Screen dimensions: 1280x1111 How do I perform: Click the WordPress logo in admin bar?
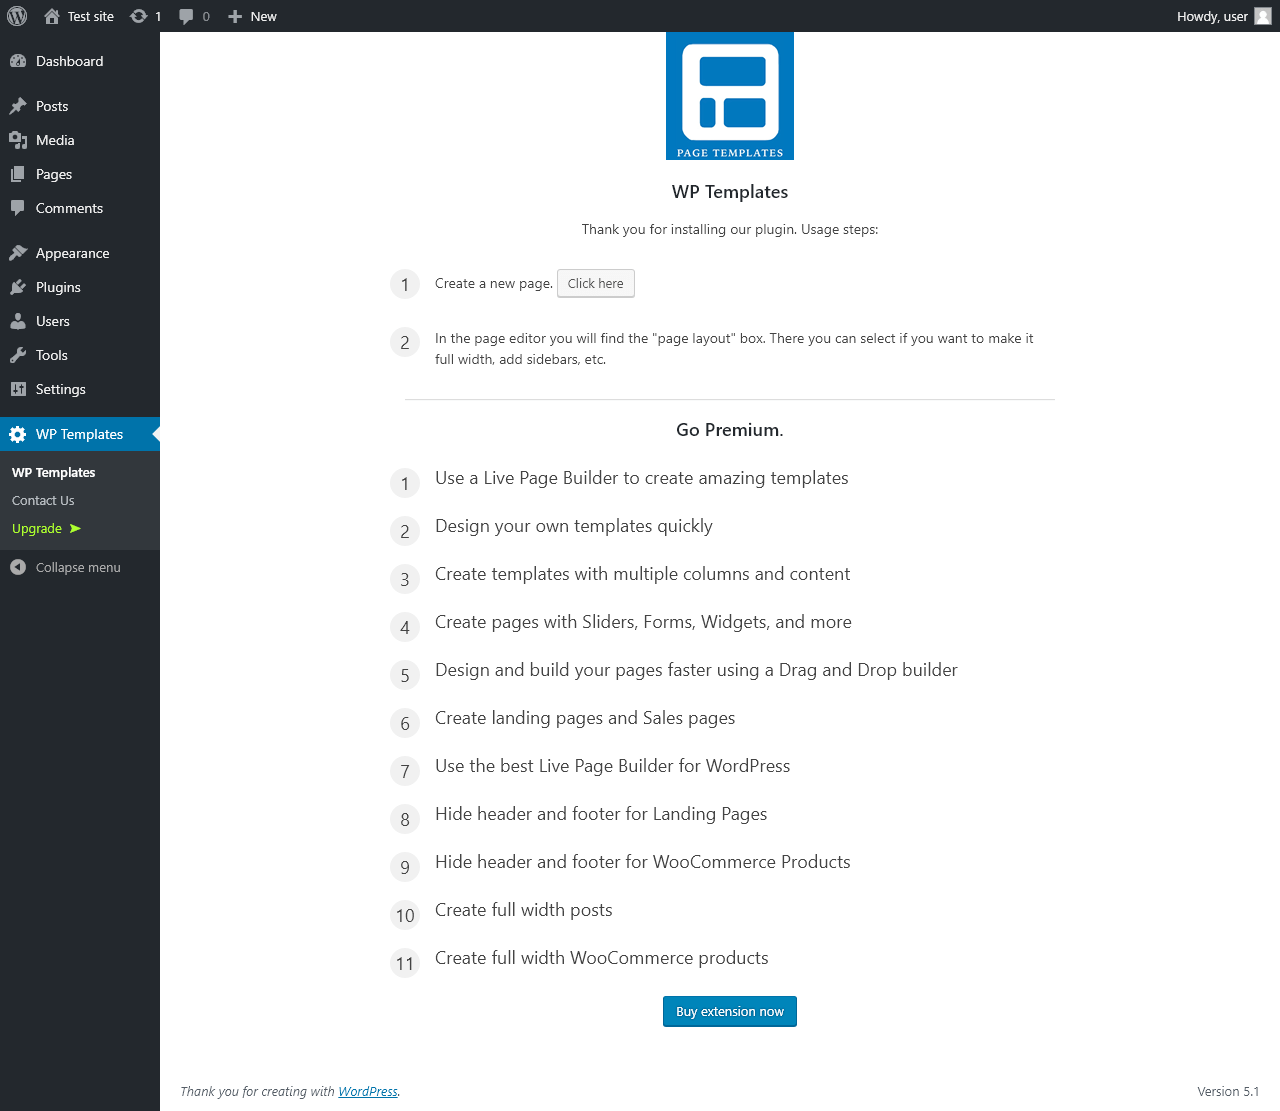17,16
